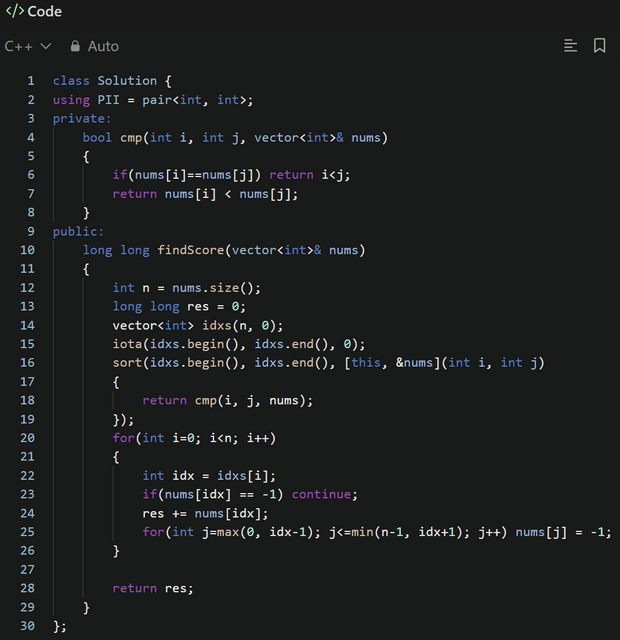Select the Code tab label
Viewport: 620px width, 640px height.
44,12
